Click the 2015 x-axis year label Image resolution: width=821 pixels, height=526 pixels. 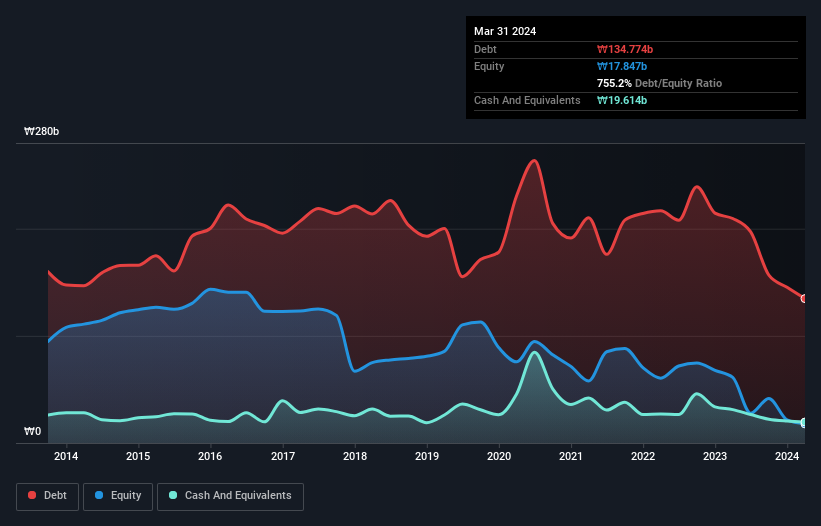pyautogui.click(x=138, y=456)
